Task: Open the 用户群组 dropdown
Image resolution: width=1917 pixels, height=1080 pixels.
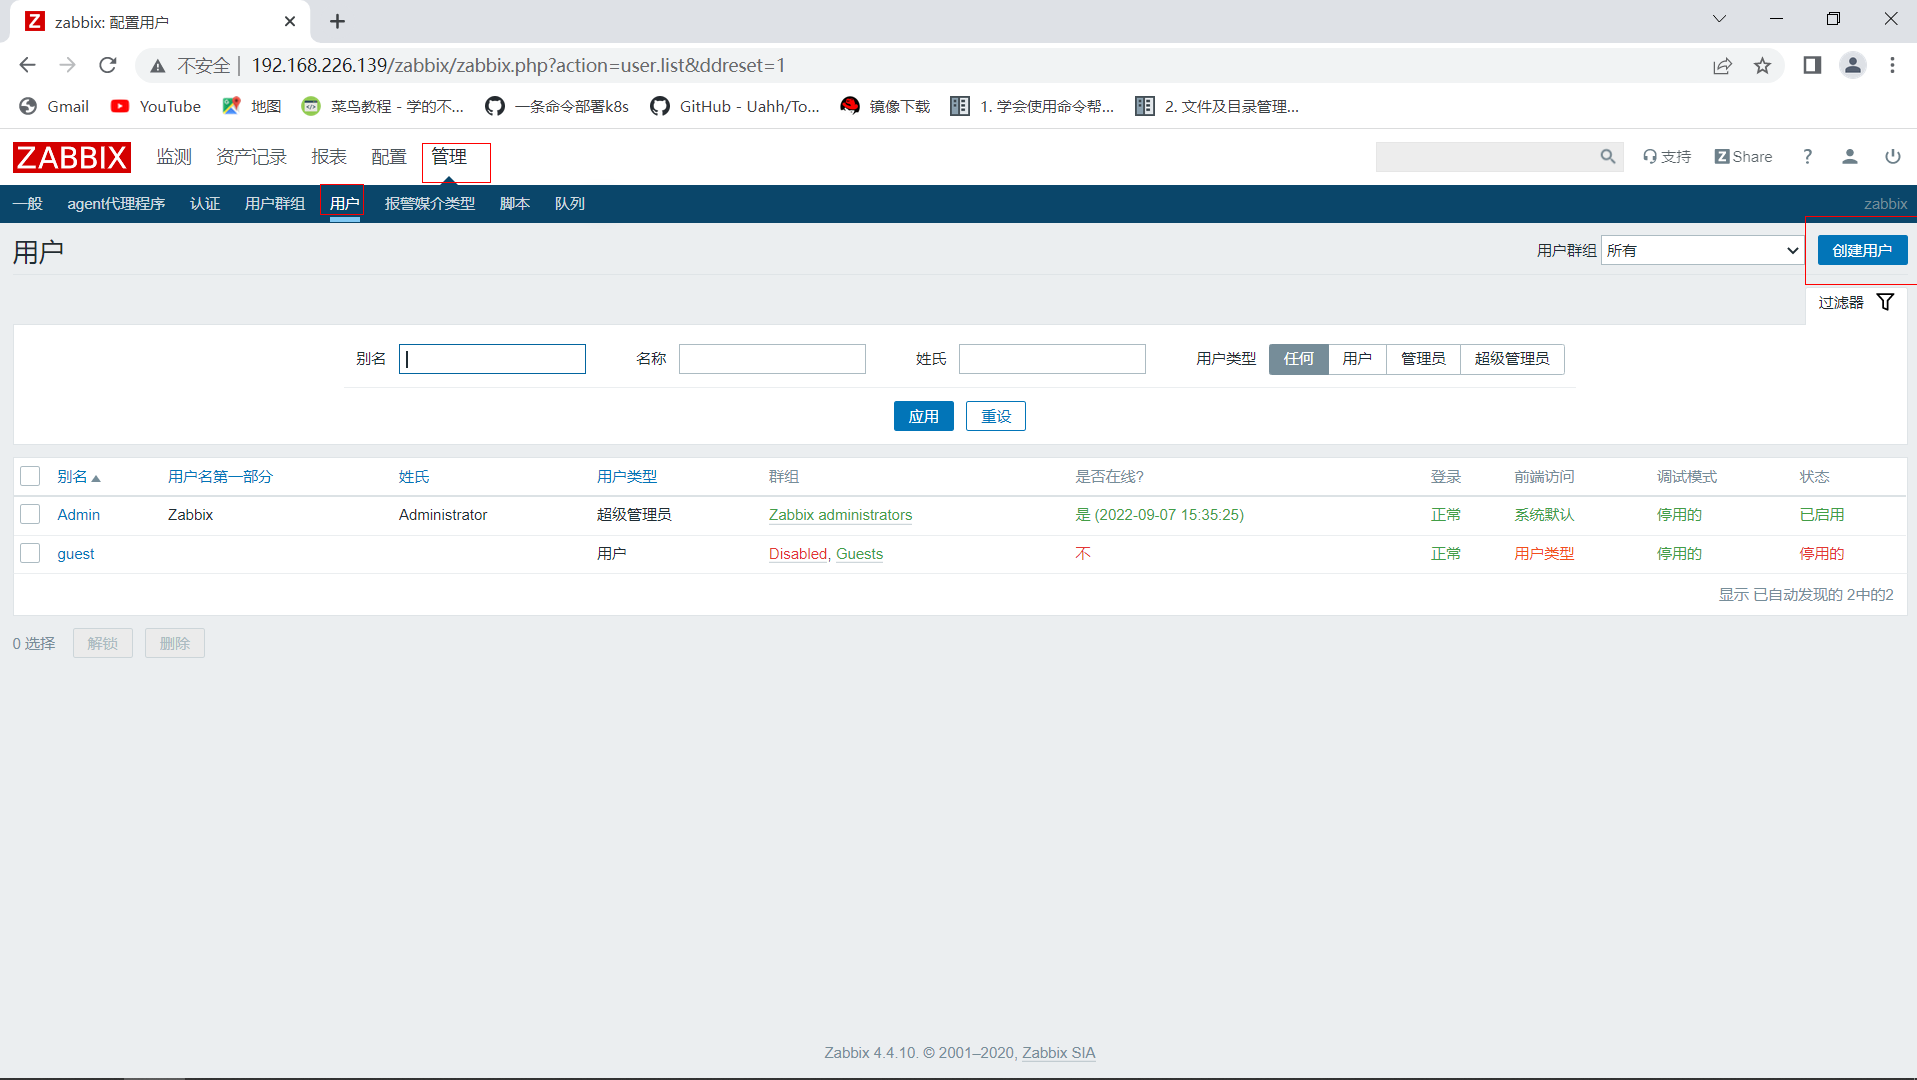Action: [1702, 250]
